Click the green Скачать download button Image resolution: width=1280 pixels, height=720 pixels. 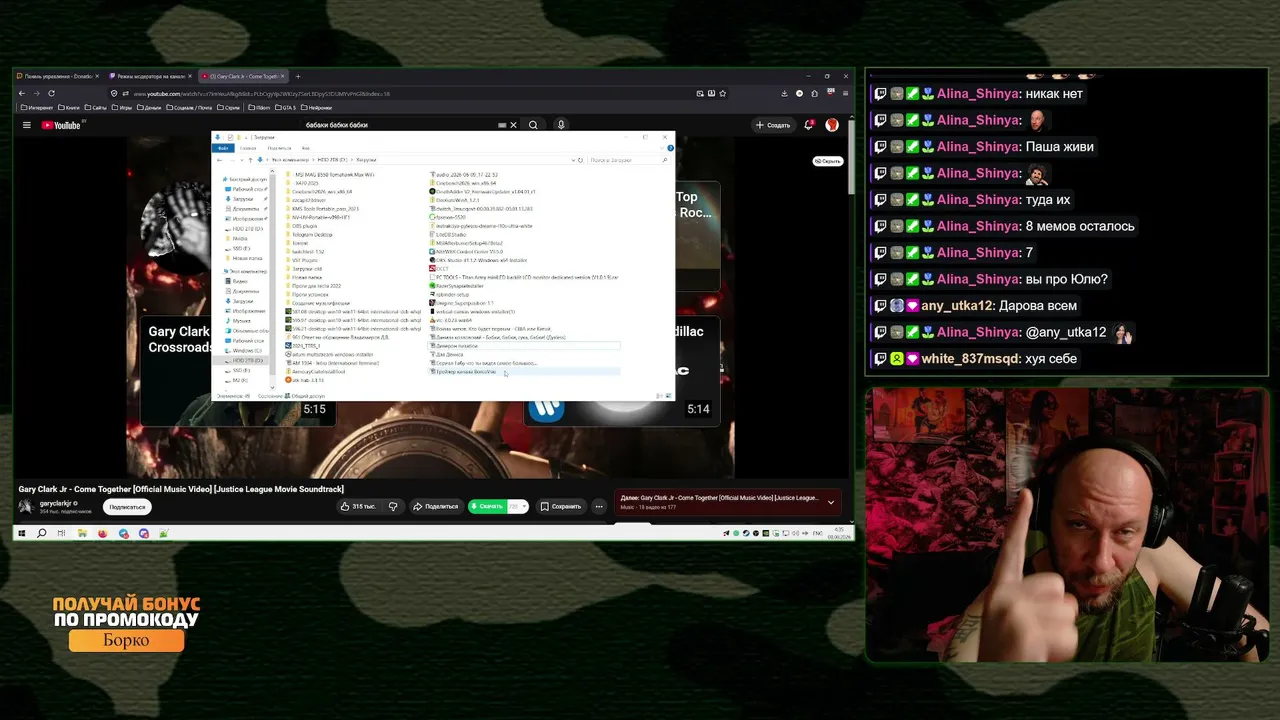[487, 506]
